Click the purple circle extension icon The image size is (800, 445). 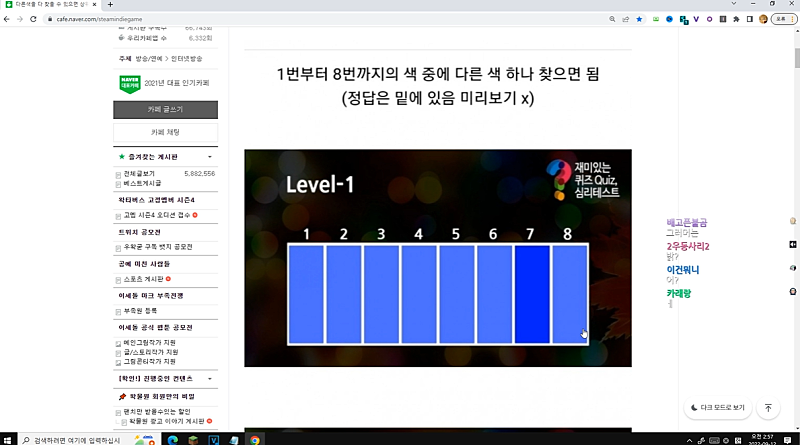click(709, 19)
